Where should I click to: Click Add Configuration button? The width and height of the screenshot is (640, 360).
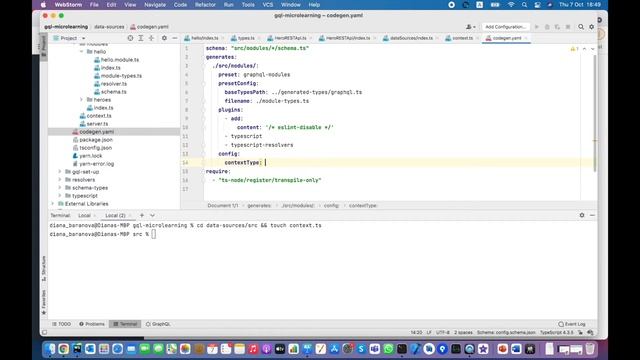(505, 27)
